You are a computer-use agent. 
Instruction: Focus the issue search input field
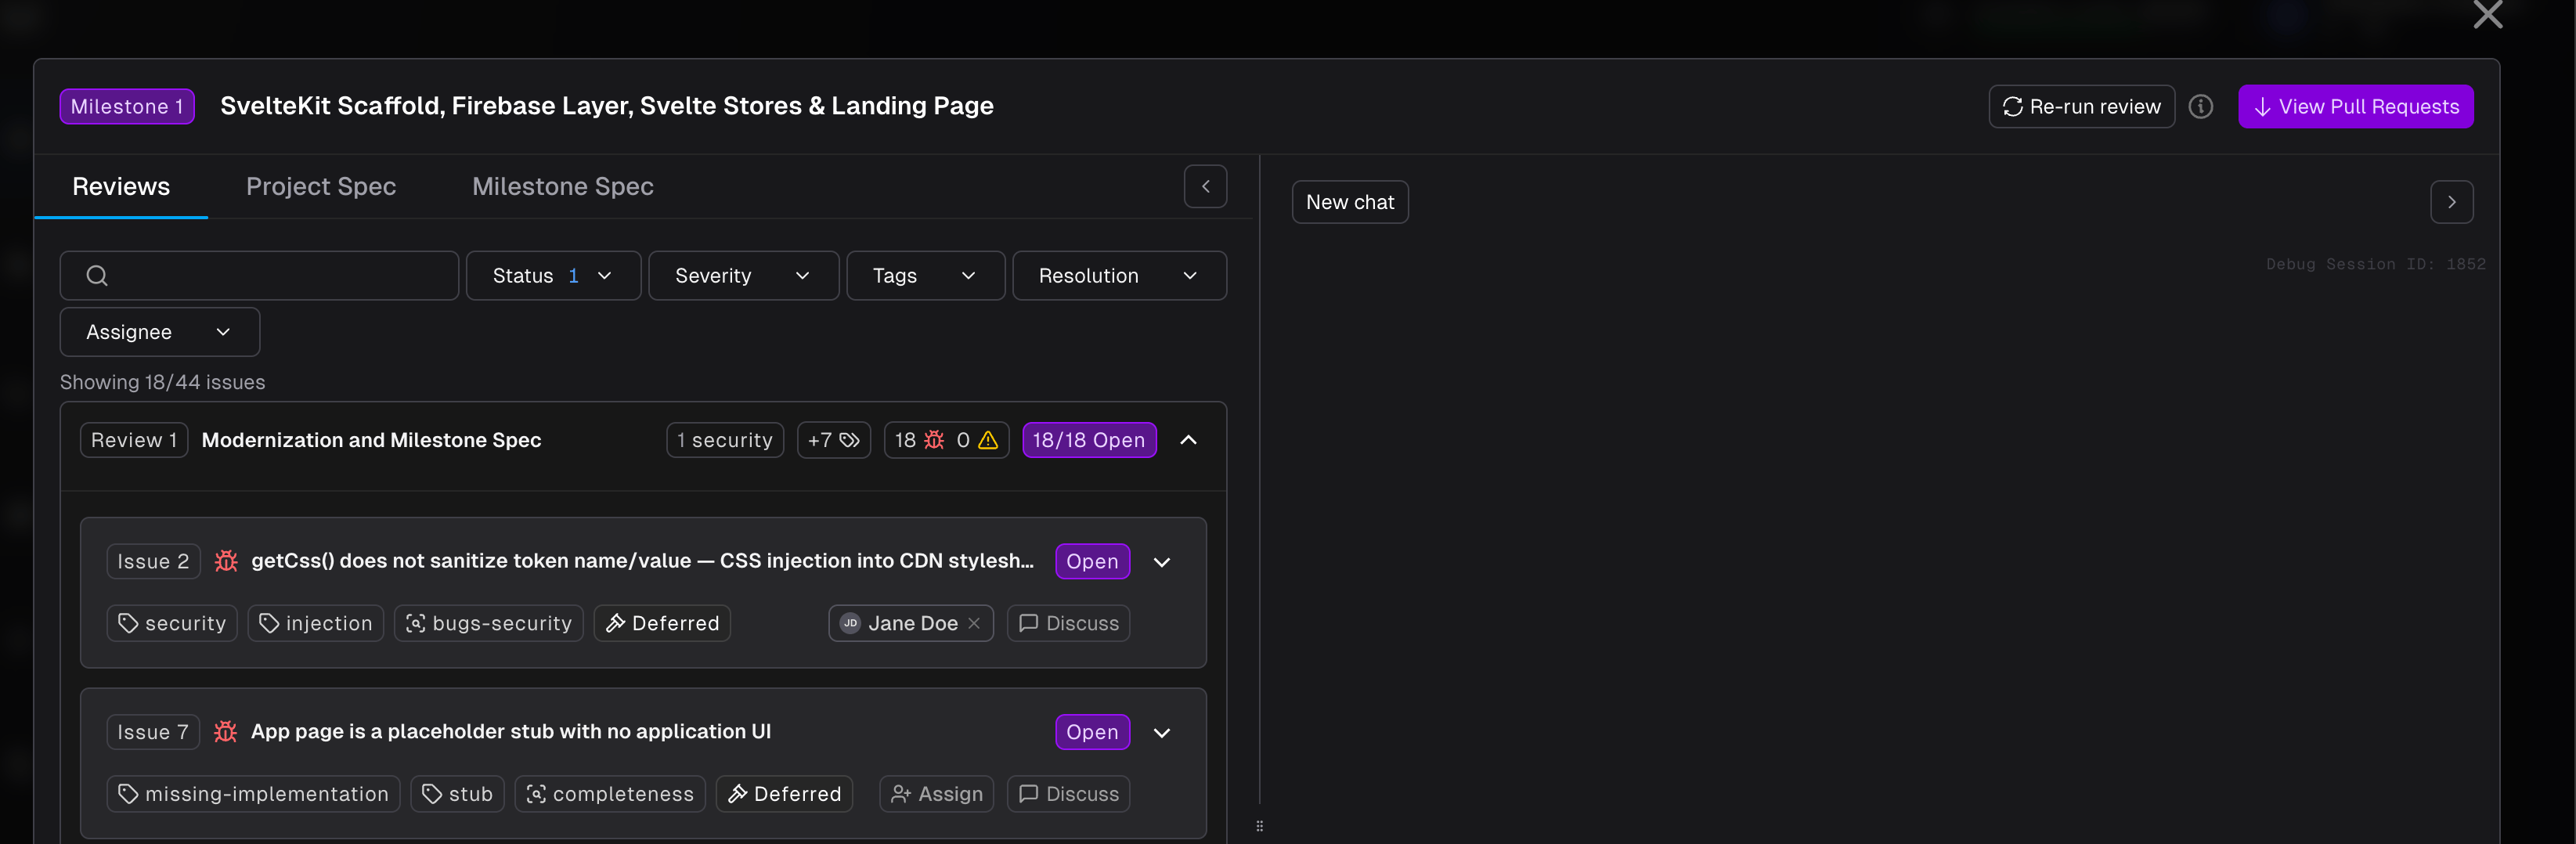click(x=259, y=276)
